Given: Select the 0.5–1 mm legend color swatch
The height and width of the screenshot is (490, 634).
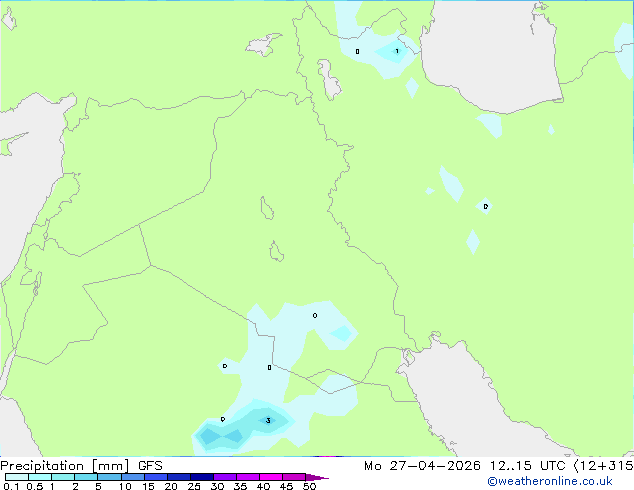Looking at the screenshot, I should [40, 477].
